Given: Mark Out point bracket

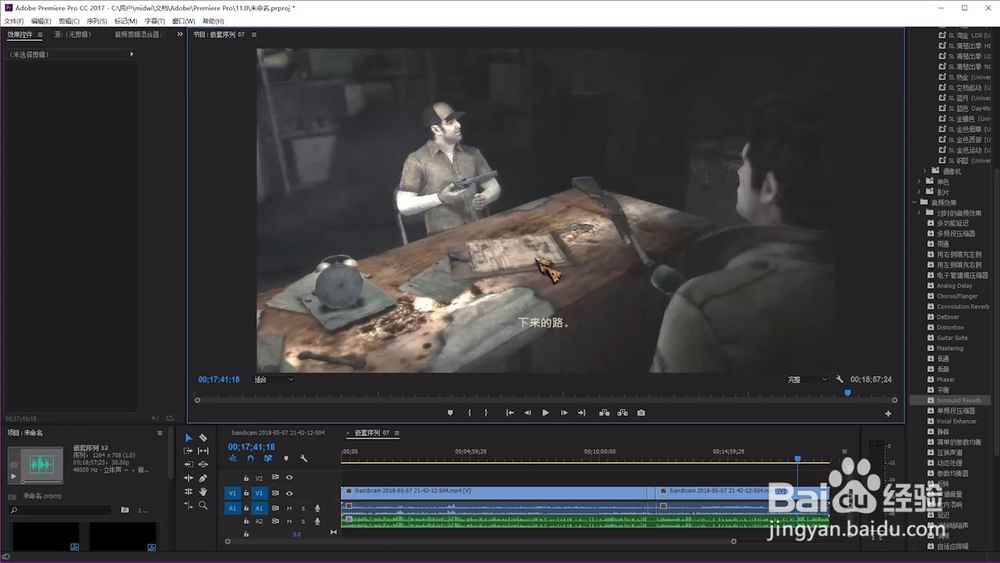Looking at the screenshot, I should coord(486,413).
